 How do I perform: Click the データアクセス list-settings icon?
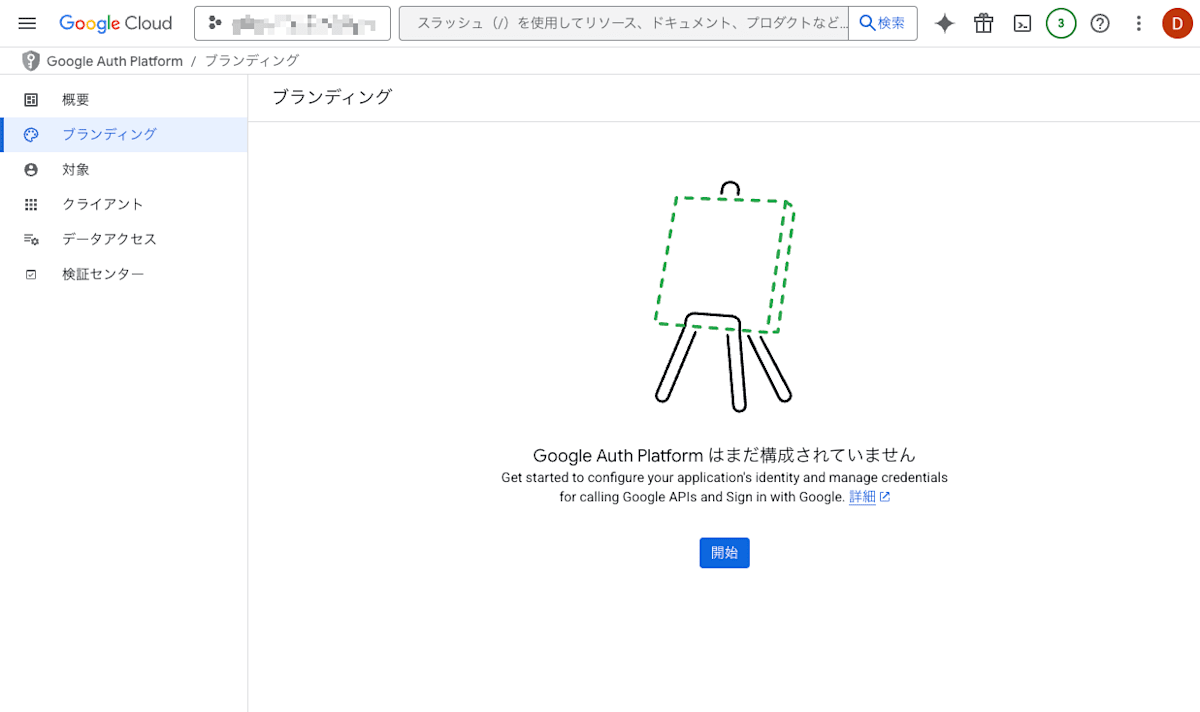click(x=31, y=239)
